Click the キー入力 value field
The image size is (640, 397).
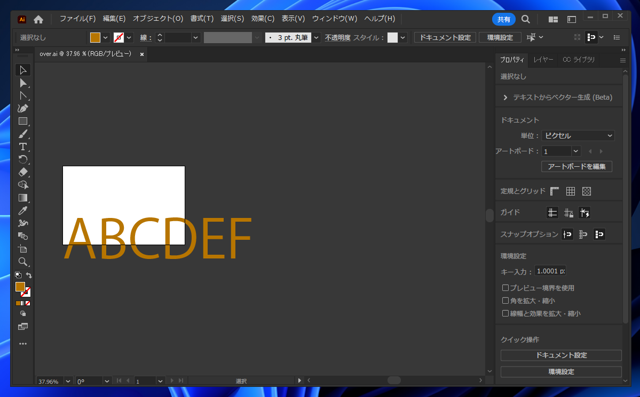(x=551, y=271)
